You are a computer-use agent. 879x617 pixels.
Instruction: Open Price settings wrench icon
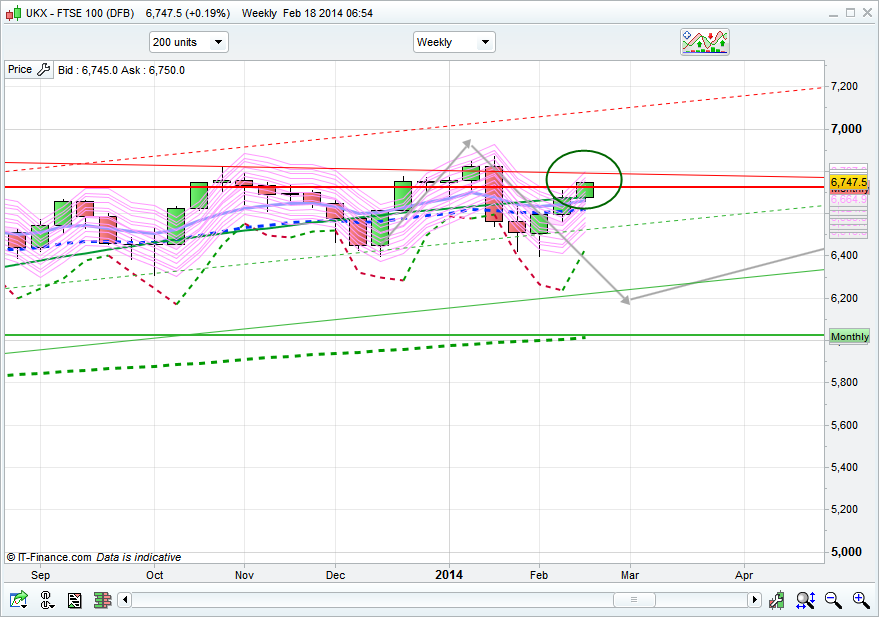(42, 70)
